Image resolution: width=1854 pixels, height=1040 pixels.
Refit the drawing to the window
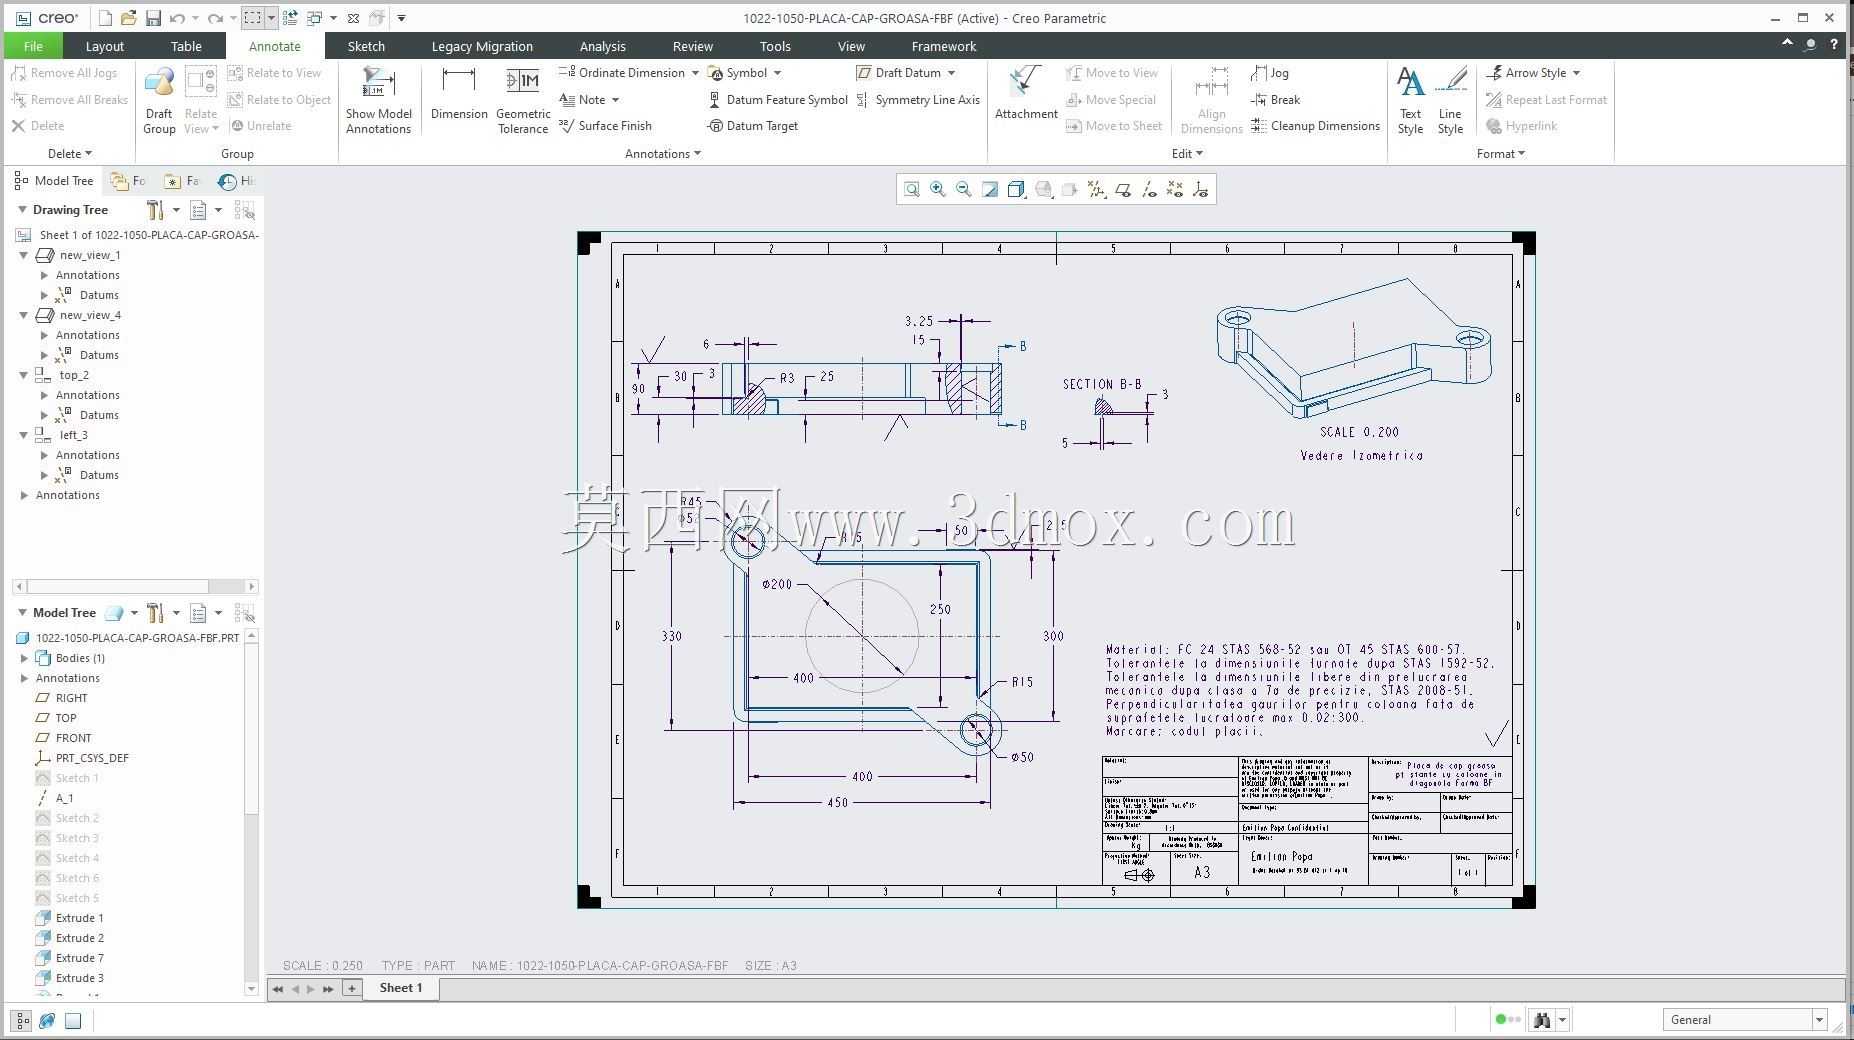click(912, 189)
